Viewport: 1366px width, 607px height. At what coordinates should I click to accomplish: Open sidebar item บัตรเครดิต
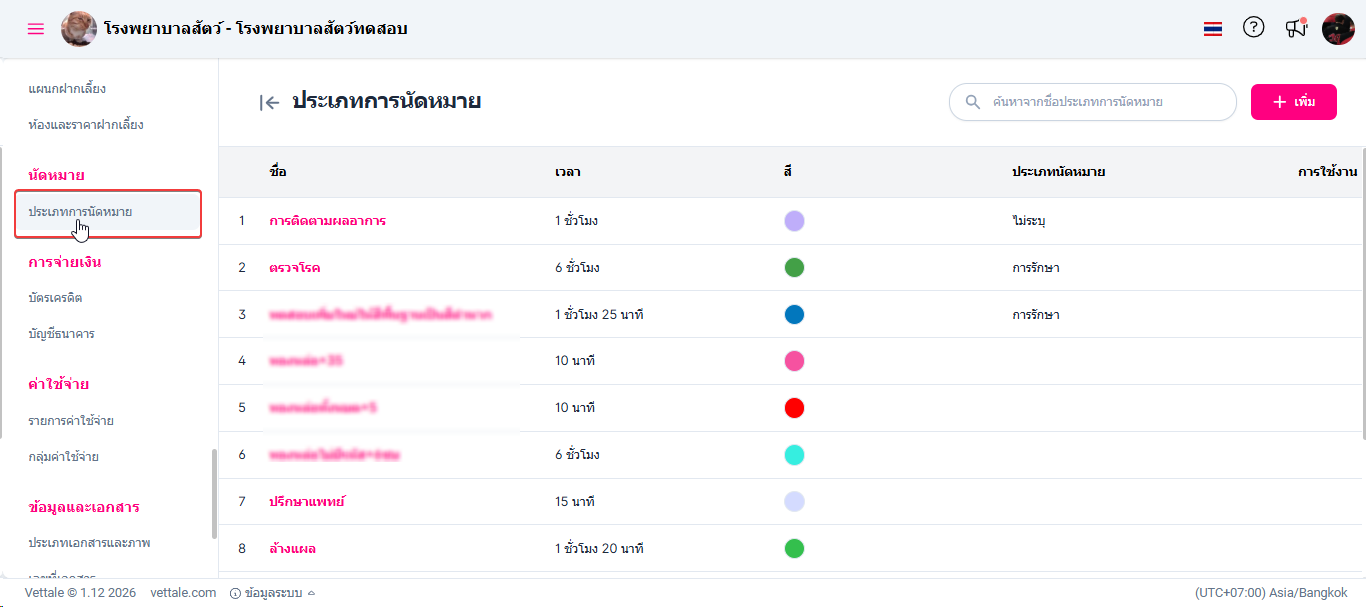55,298
